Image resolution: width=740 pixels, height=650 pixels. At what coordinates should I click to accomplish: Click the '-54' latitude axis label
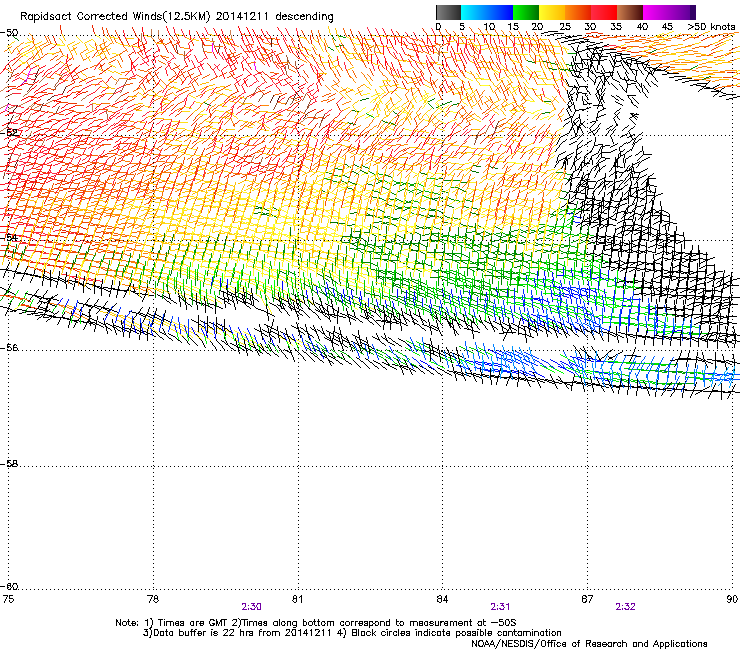[x=9, y=237]
